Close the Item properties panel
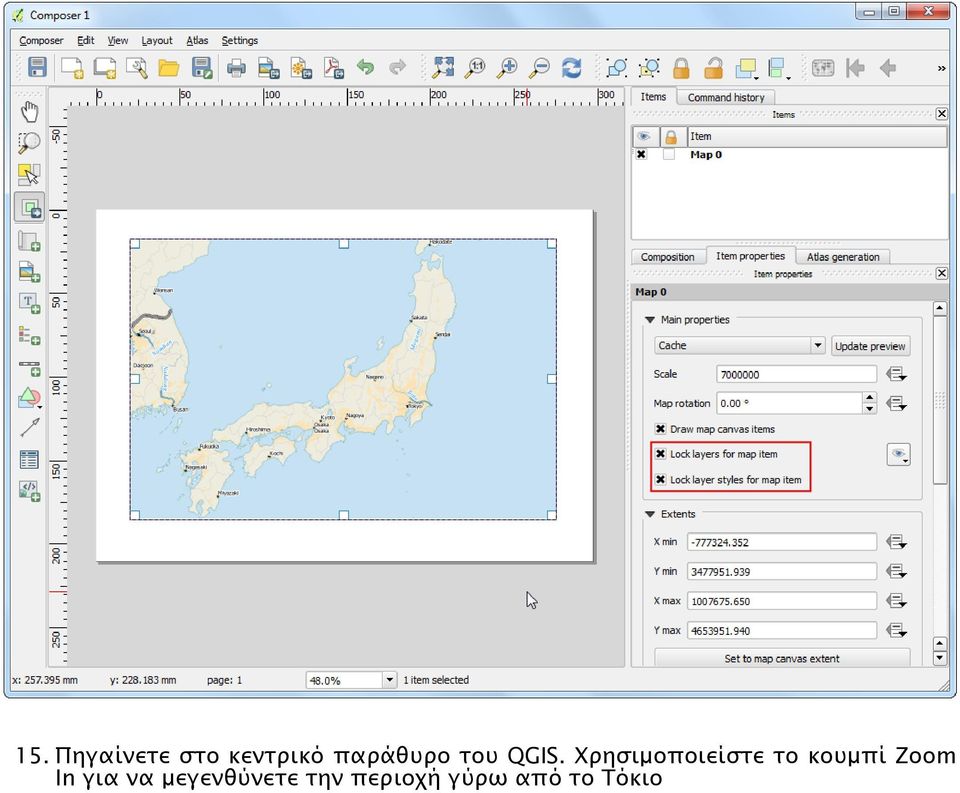The height and width of the screenshot is (793, 960). click(942, 273)
